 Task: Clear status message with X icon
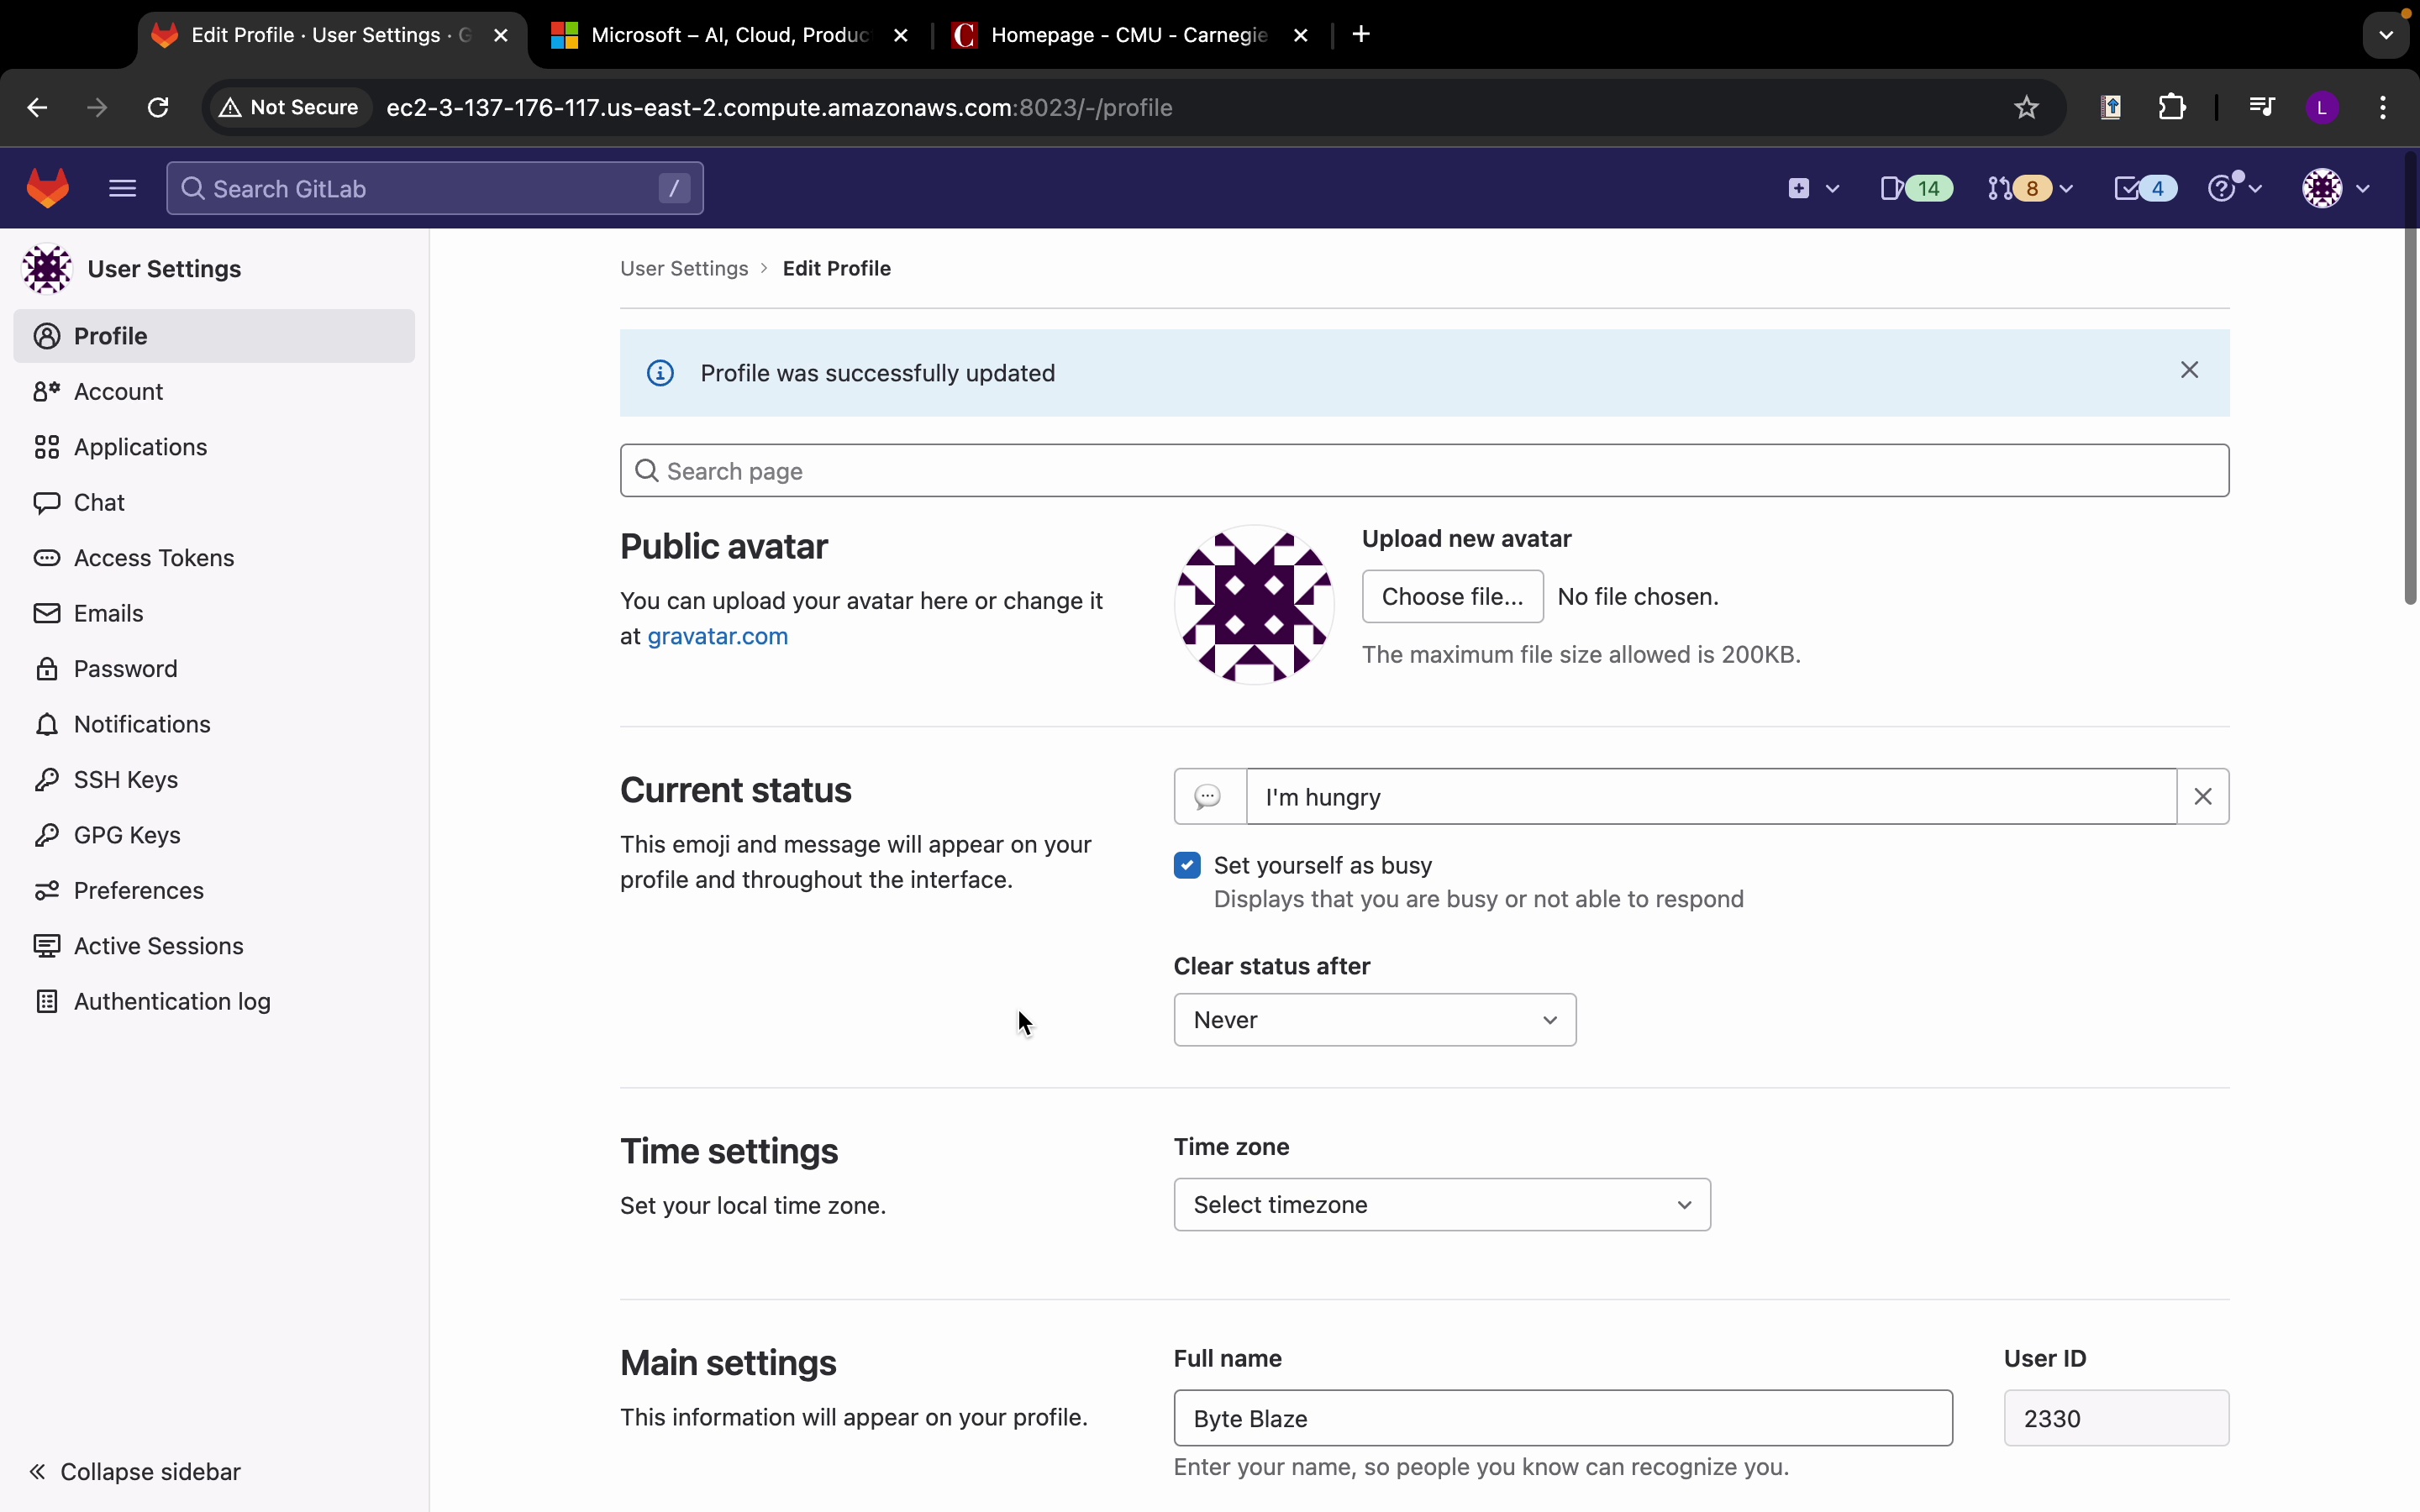pyautogui.click(x=2203, y=797)
